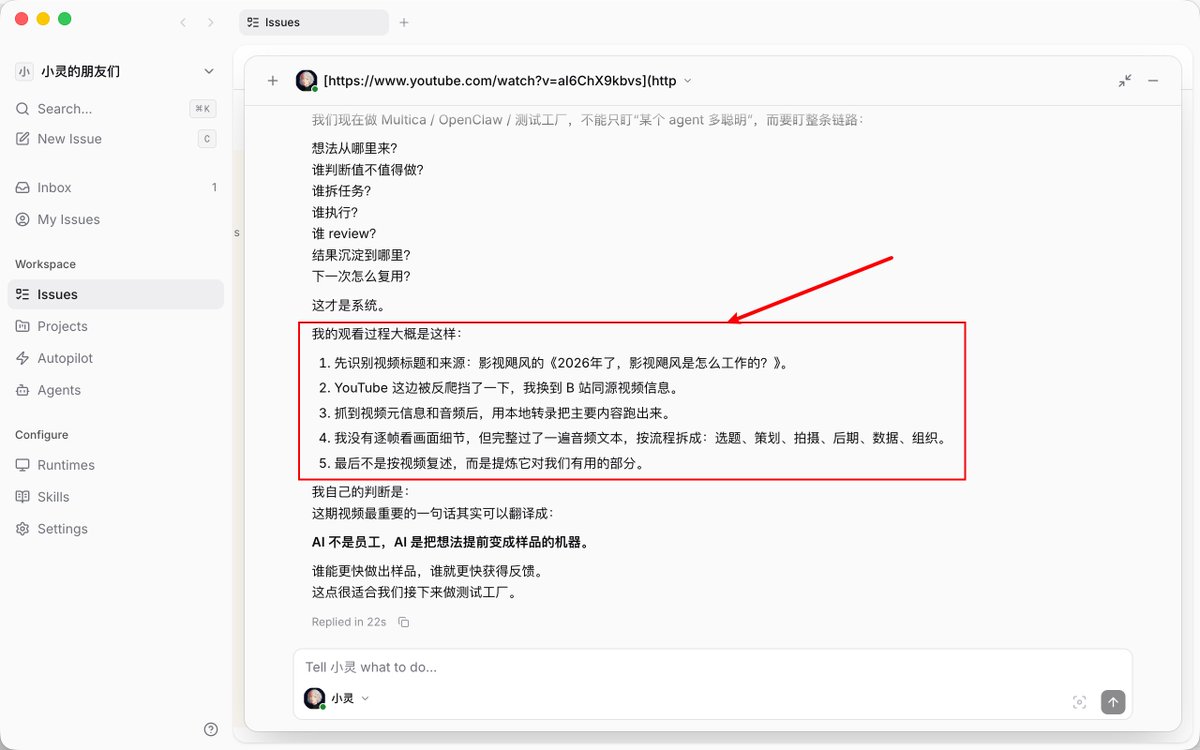Viewport: 1200px width, 750px height.
Task: Navigate back with left arrow
Action: (183, 22)
